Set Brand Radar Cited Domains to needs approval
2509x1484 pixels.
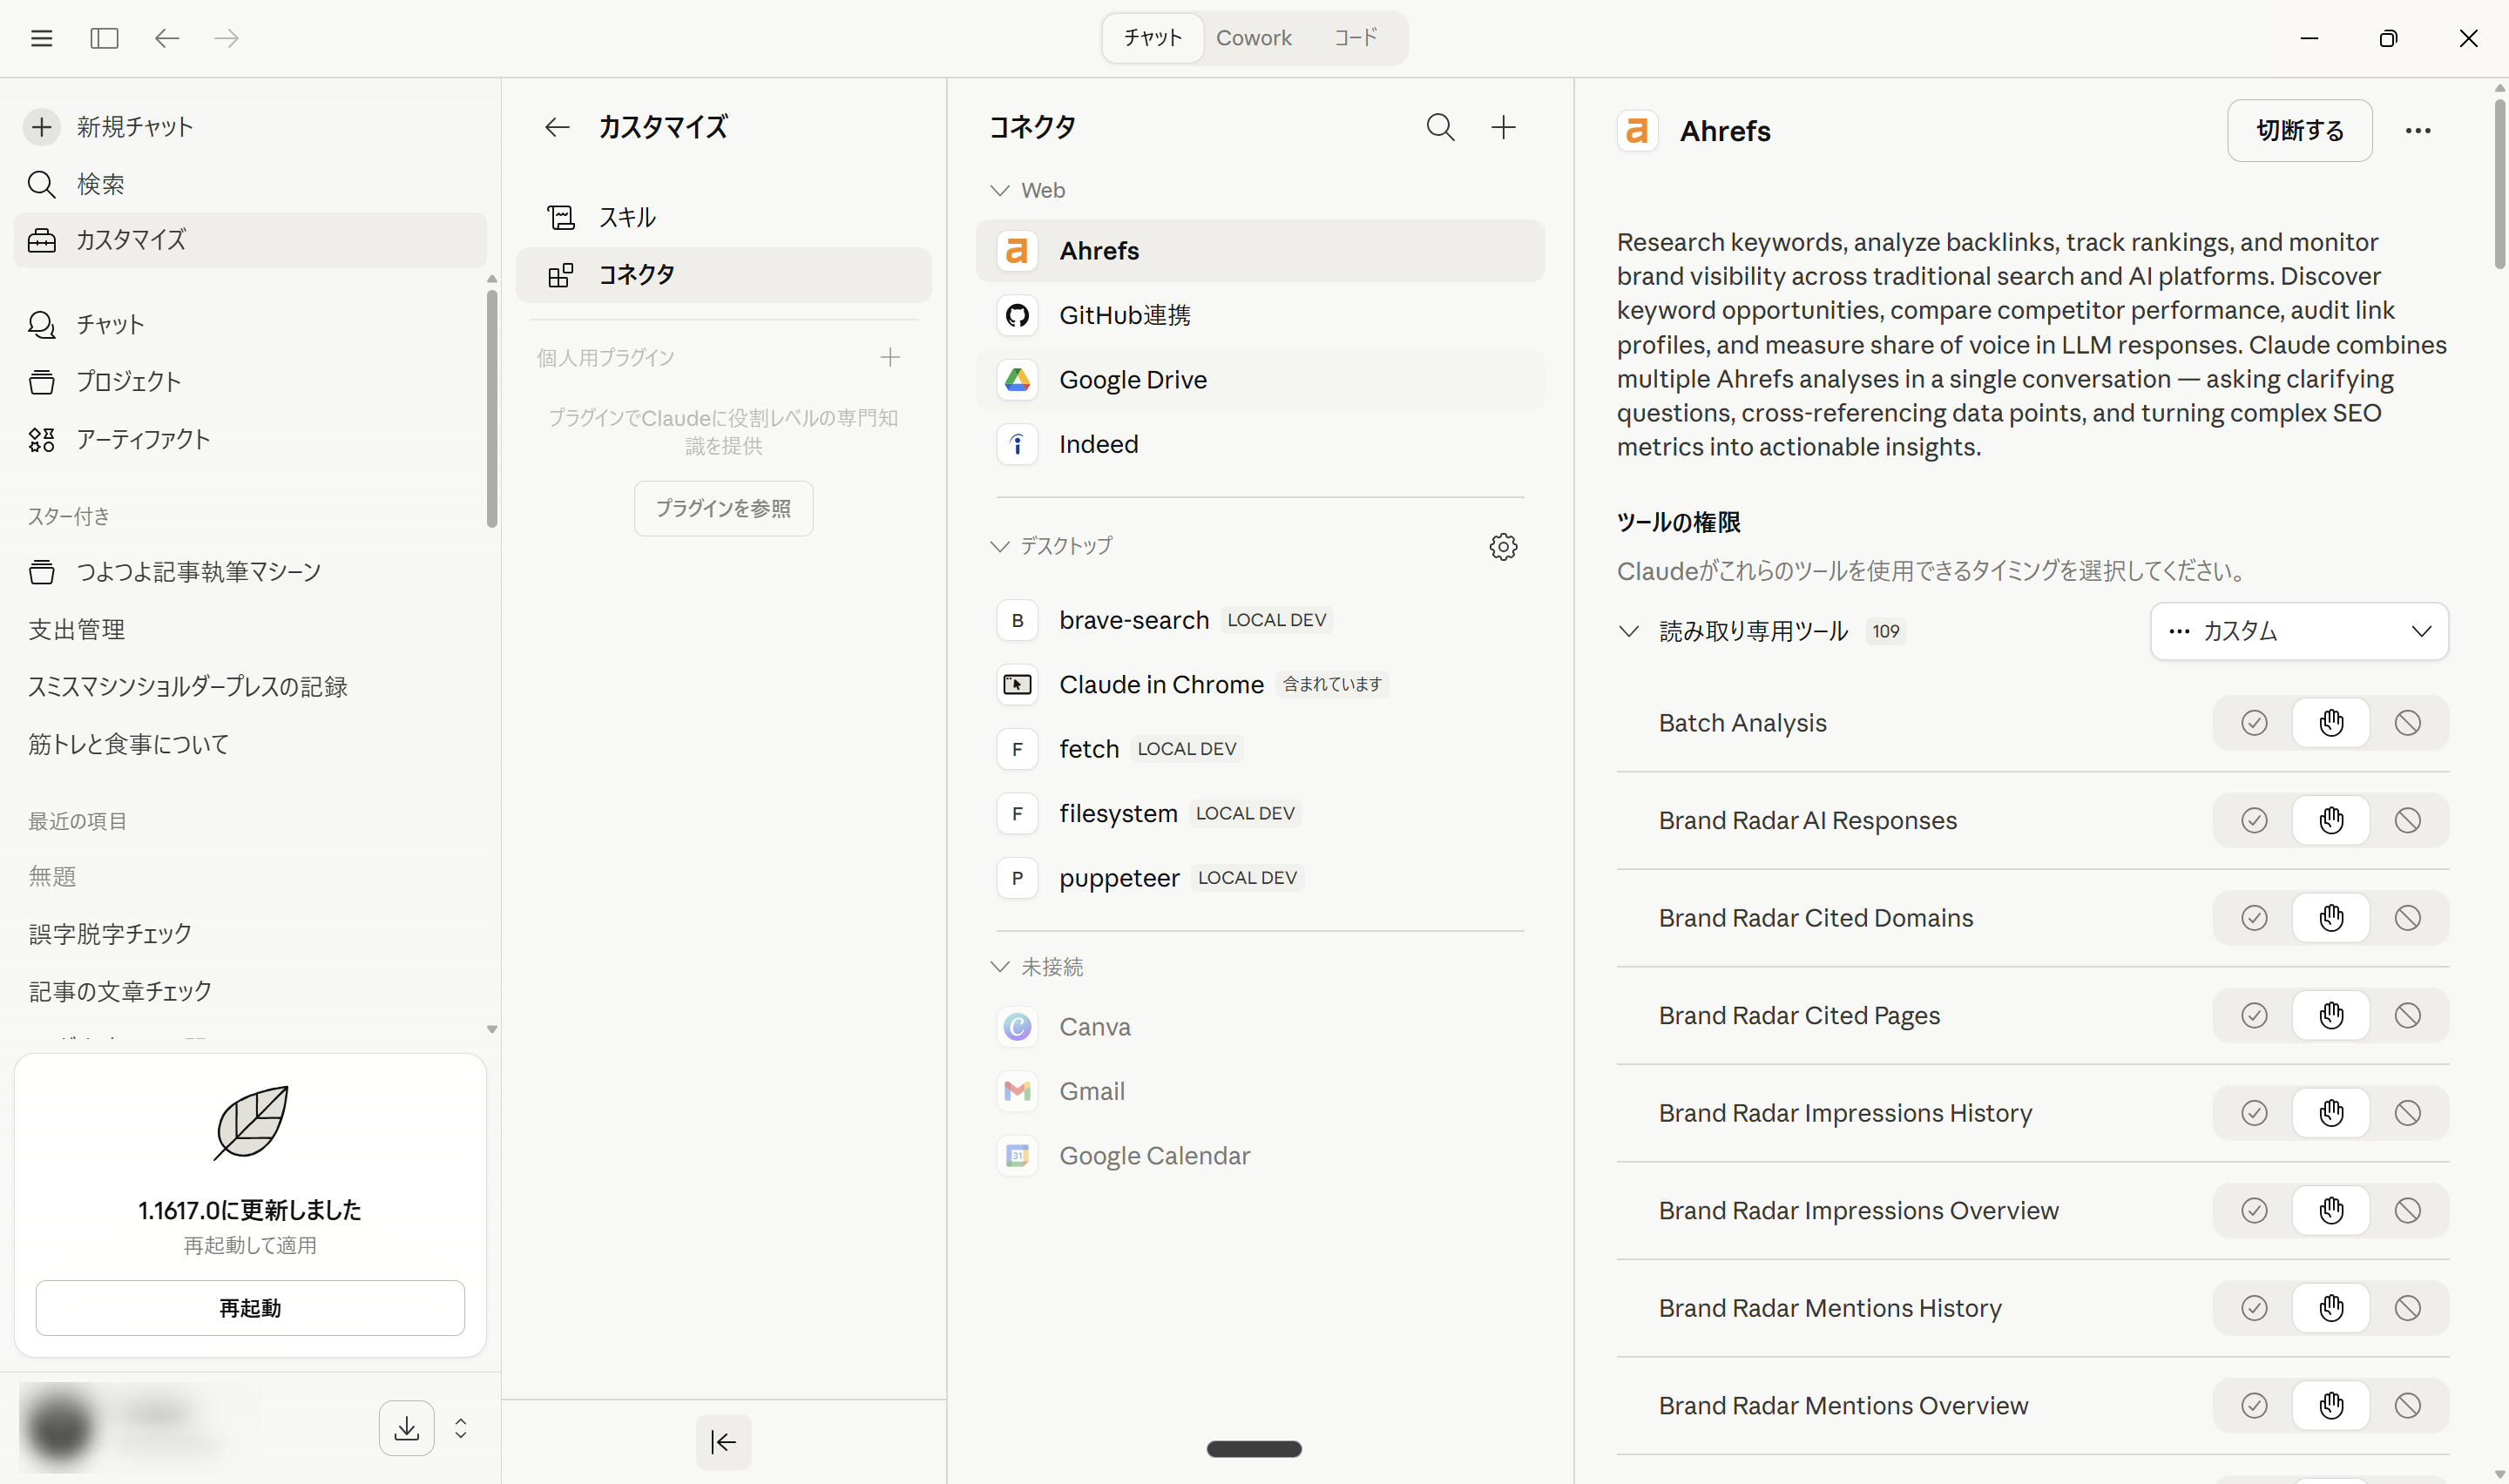2331,918
